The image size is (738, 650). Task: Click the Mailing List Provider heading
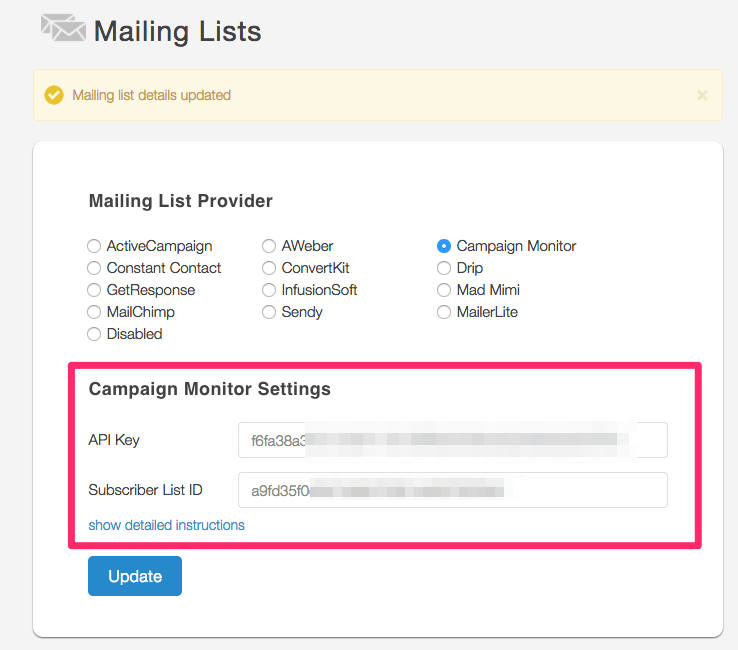[x=181, y=201]
